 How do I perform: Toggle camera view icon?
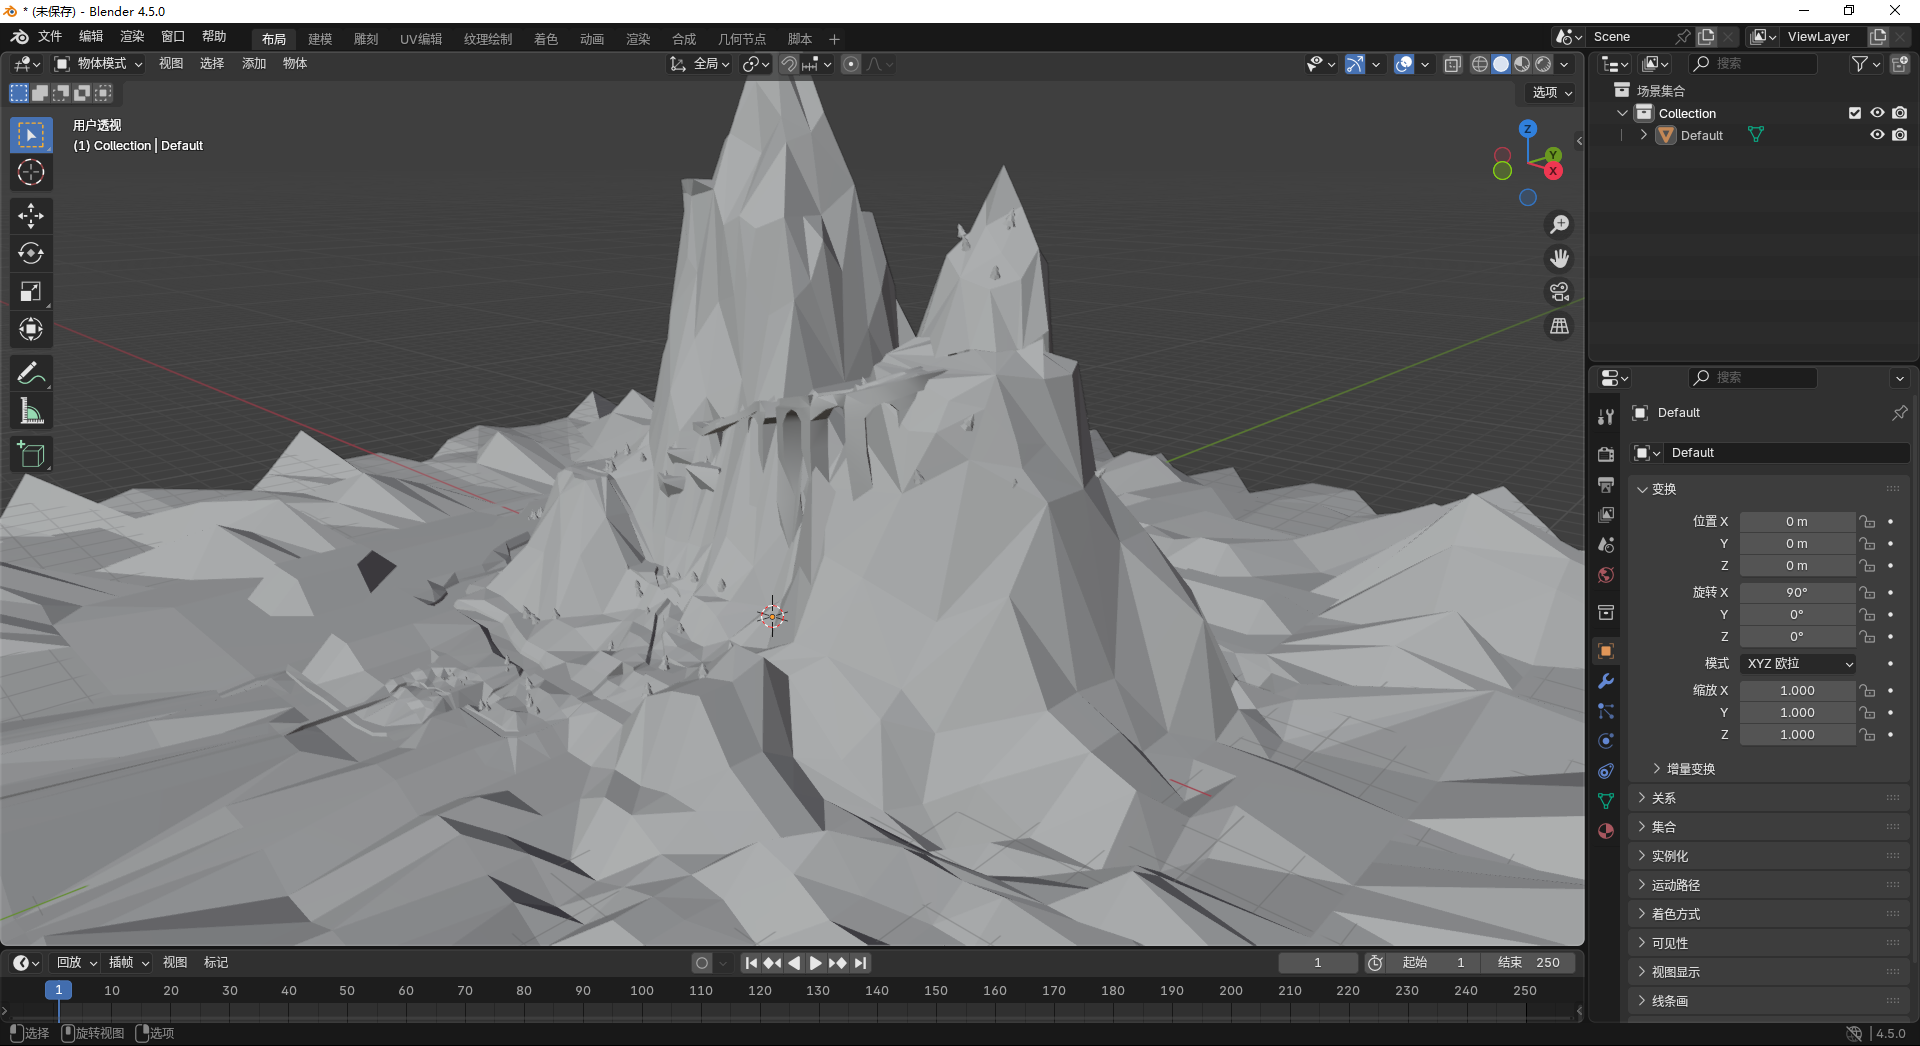coord(1559,292)
